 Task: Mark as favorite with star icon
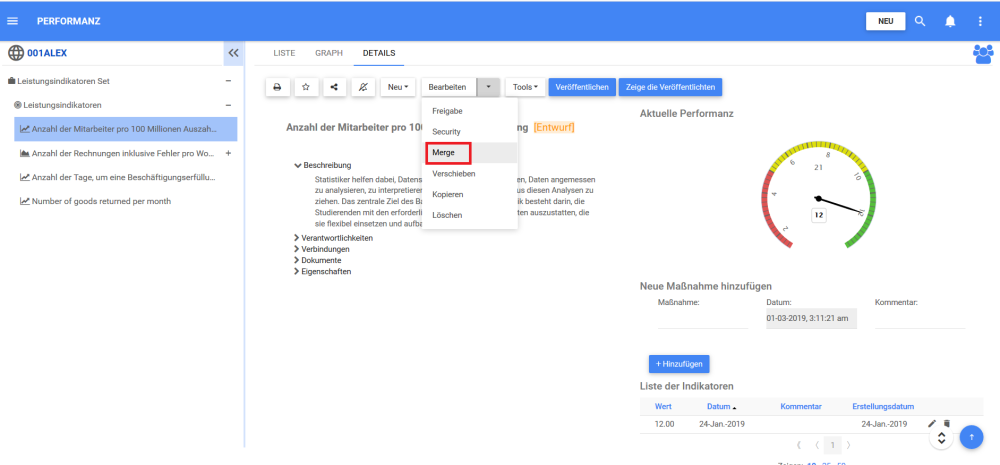[305, 87]
